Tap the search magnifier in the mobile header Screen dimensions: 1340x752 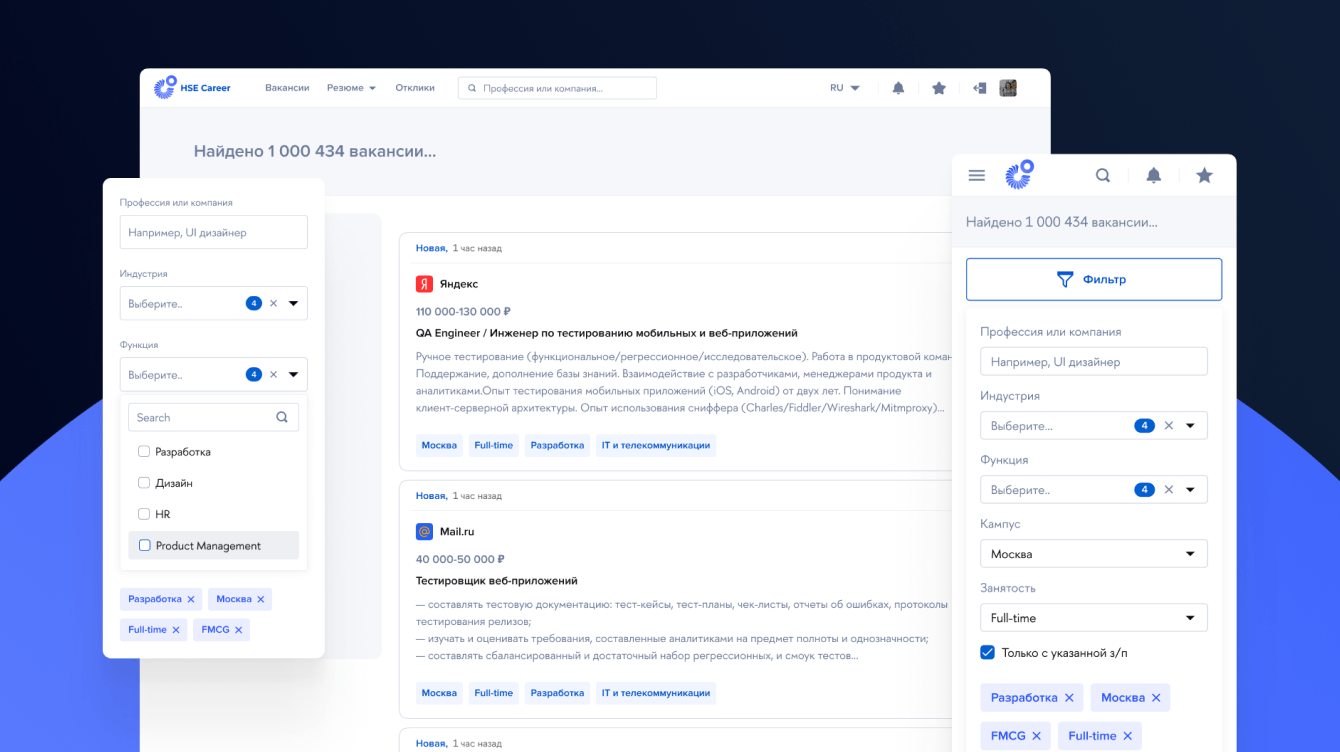pyautogui.click(x=1103, y=176)
